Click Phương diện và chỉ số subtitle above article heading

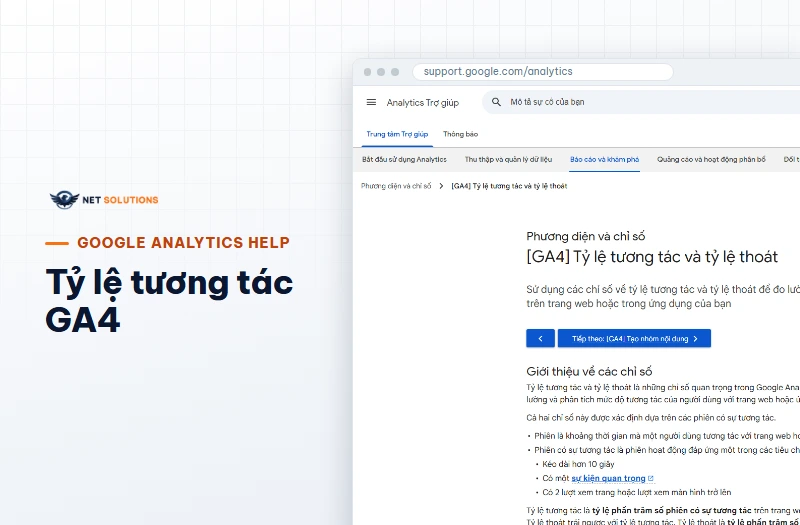tap(586, 236)
